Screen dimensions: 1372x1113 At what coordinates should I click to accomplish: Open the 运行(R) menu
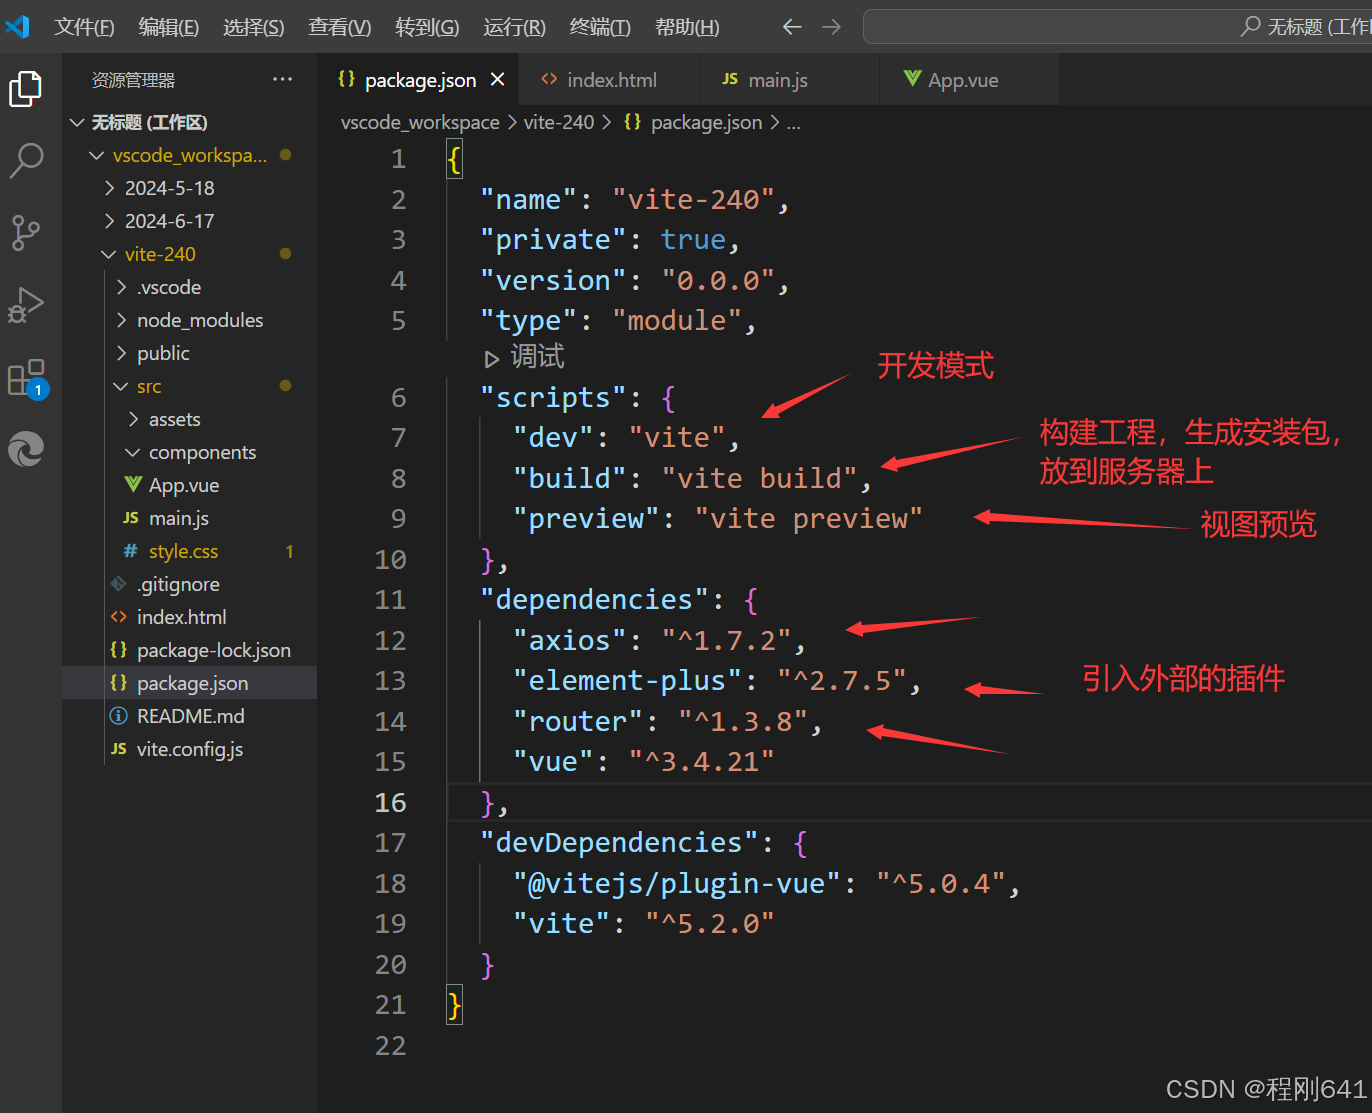(x=514, y=27)
